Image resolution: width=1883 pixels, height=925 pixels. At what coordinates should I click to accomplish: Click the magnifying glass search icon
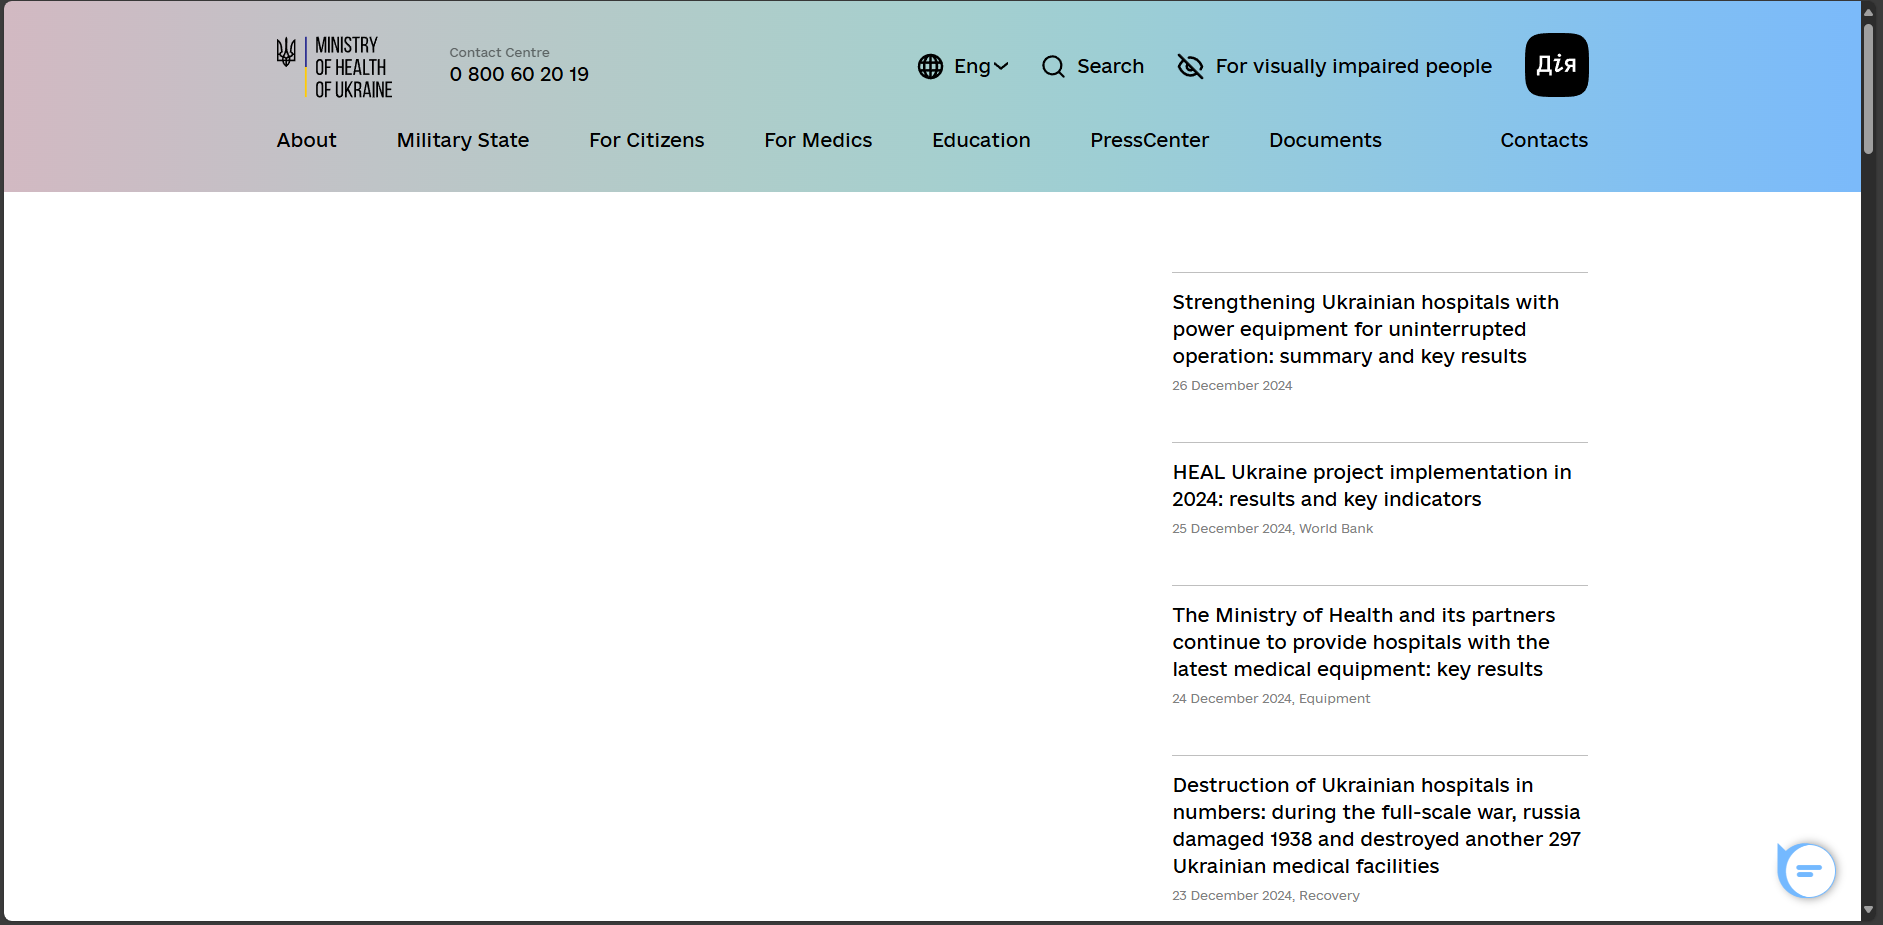pyautogui.click(x=1053, y=66)
